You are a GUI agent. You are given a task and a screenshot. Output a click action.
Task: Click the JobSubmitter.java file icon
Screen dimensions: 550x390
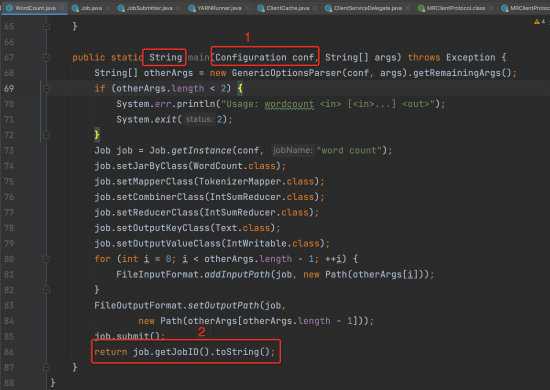[121, 8]
